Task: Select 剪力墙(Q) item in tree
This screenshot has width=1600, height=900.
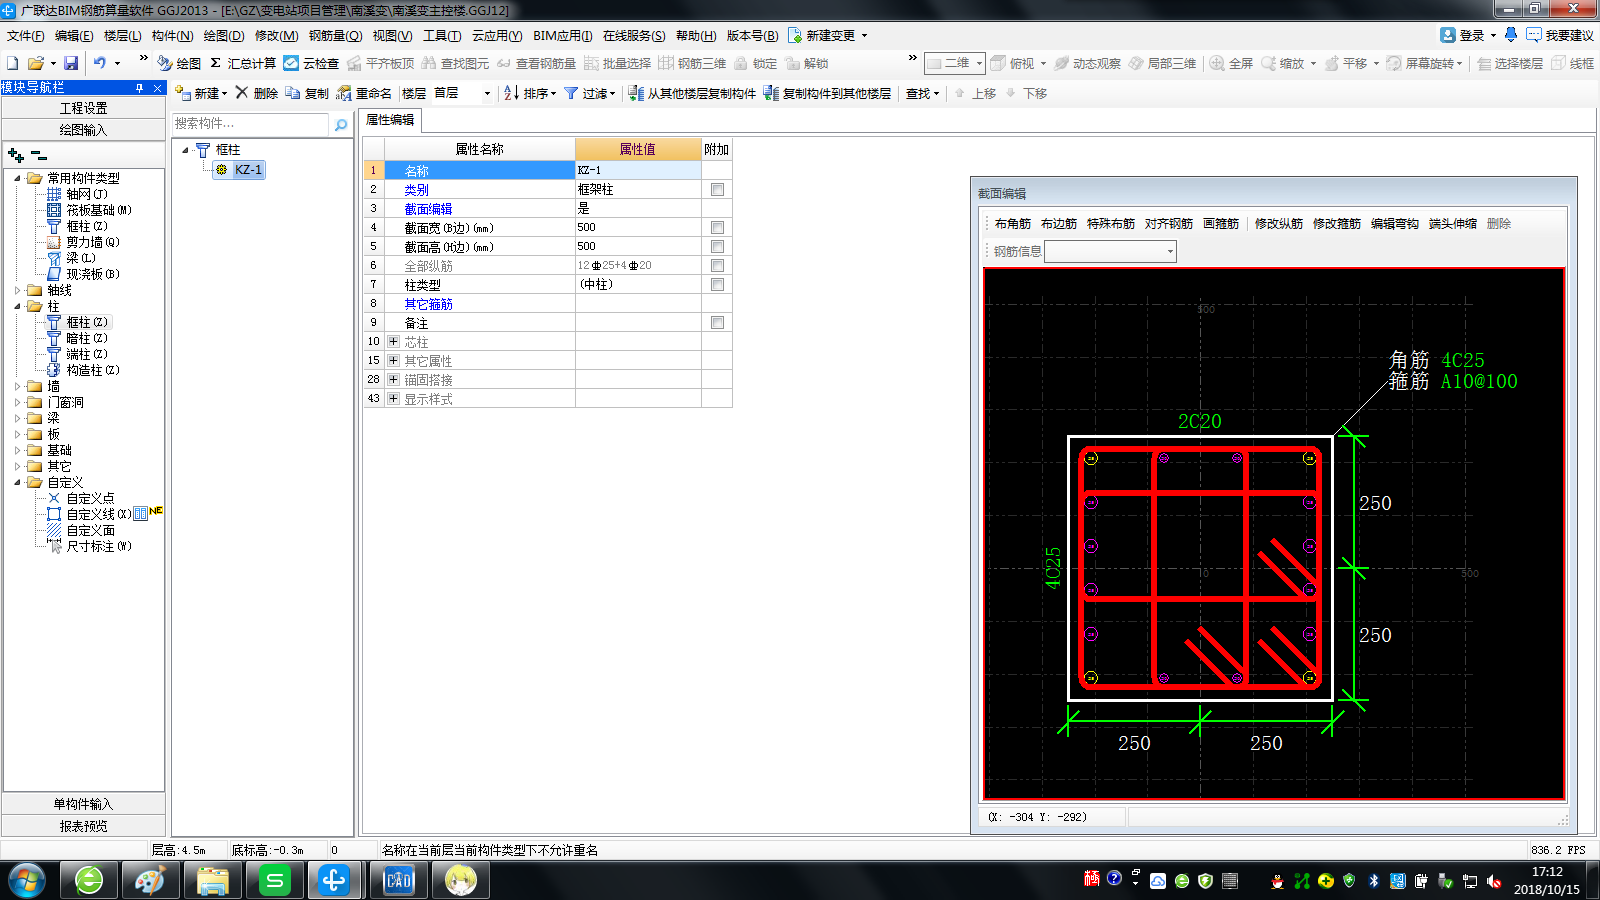Action: click(x=92, y=242)
